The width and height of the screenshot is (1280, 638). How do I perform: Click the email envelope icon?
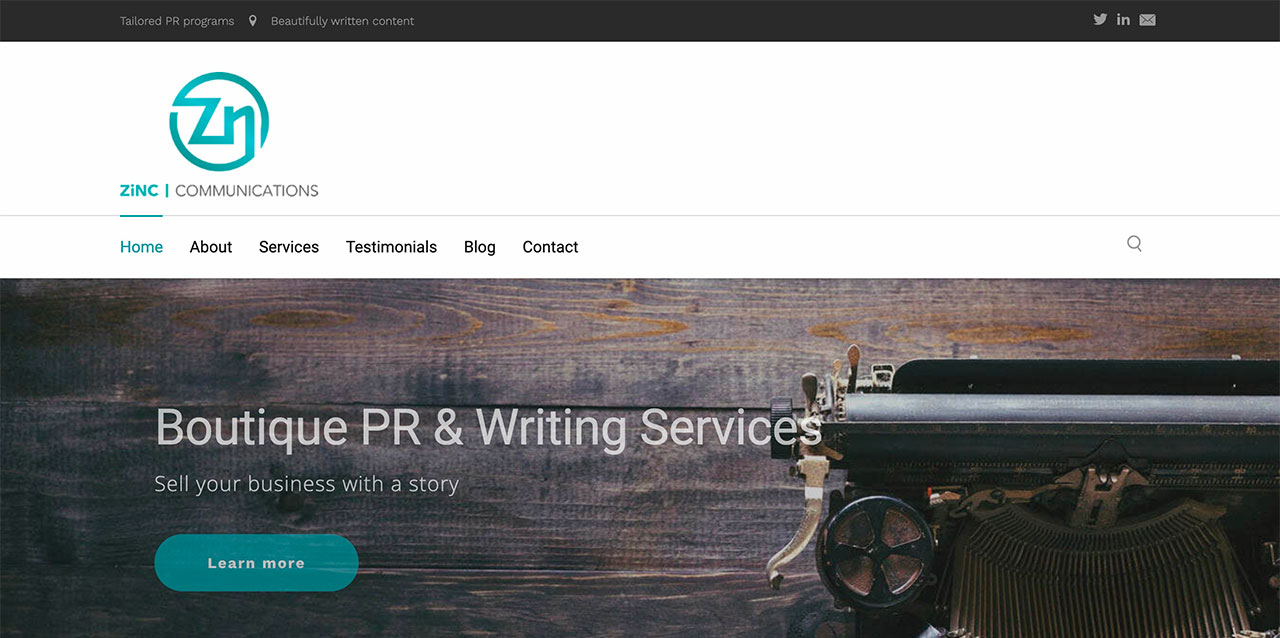1147,20
